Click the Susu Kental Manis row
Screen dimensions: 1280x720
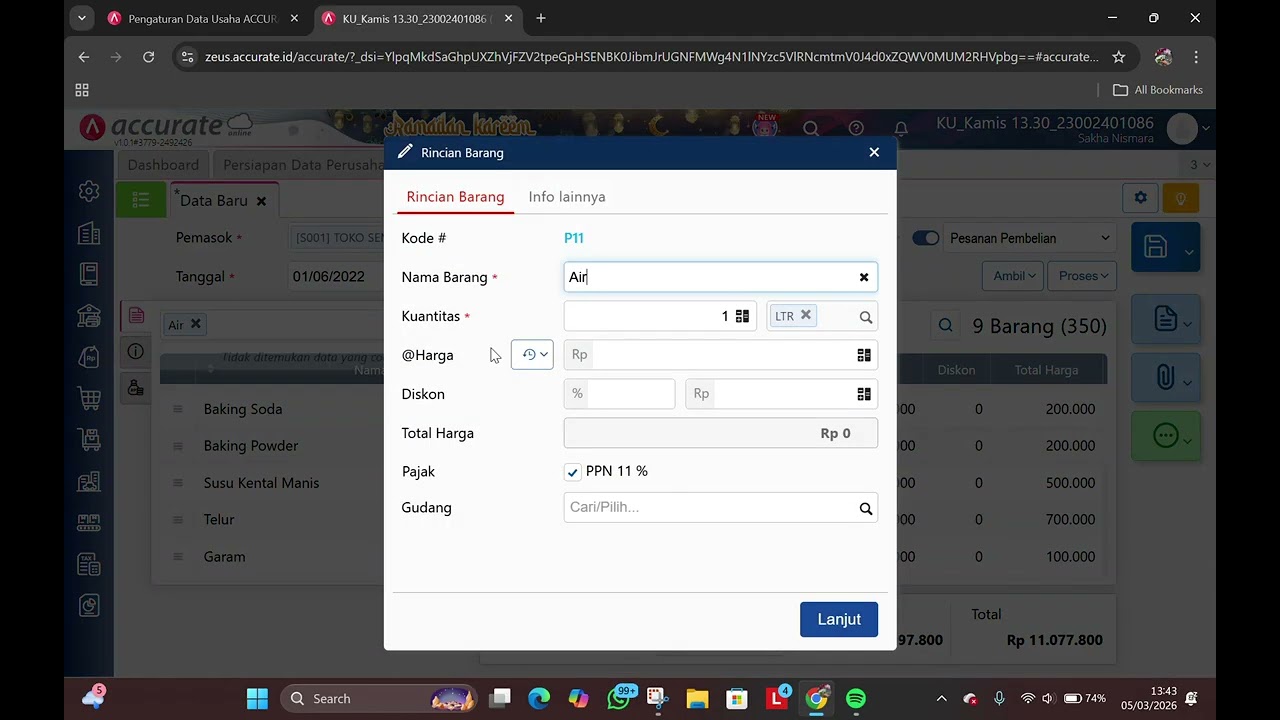tap(261, 483)
